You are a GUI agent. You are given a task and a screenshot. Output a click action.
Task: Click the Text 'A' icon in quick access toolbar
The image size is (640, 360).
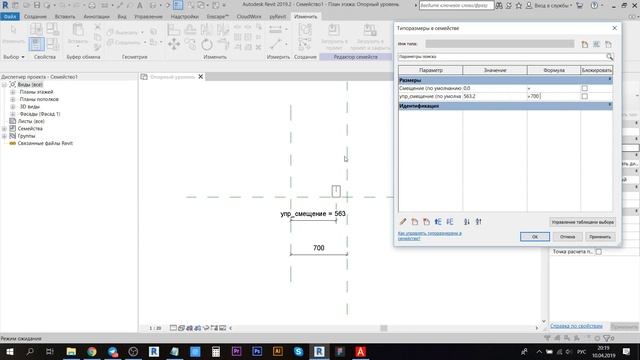[140, 5]
